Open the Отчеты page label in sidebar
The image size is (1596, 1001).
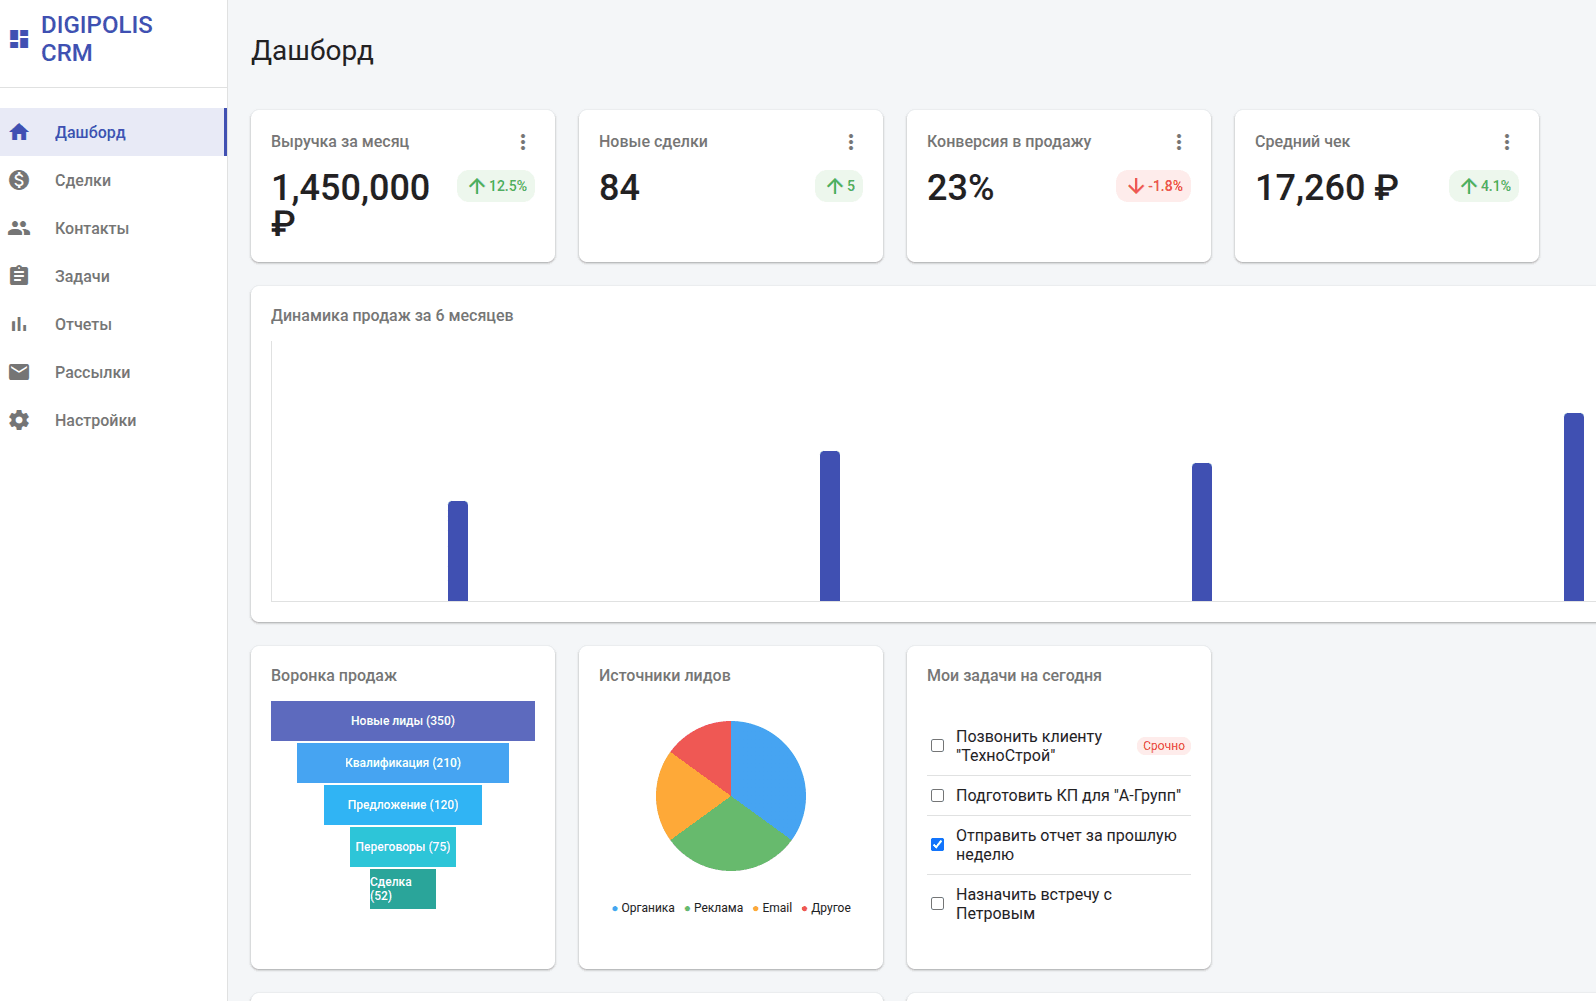coord(83,324)
